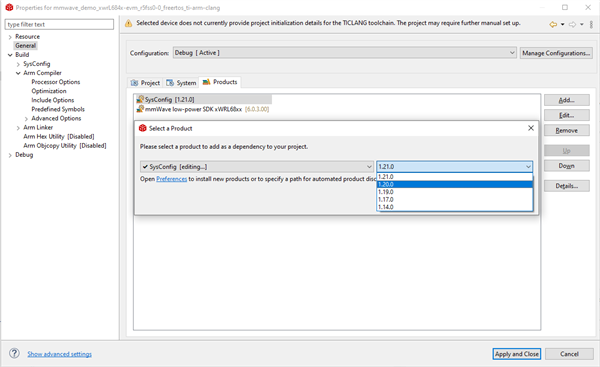Screen dimensions: 600x367
Task: Close the Select a Product dialog
Action: point(531,128)
